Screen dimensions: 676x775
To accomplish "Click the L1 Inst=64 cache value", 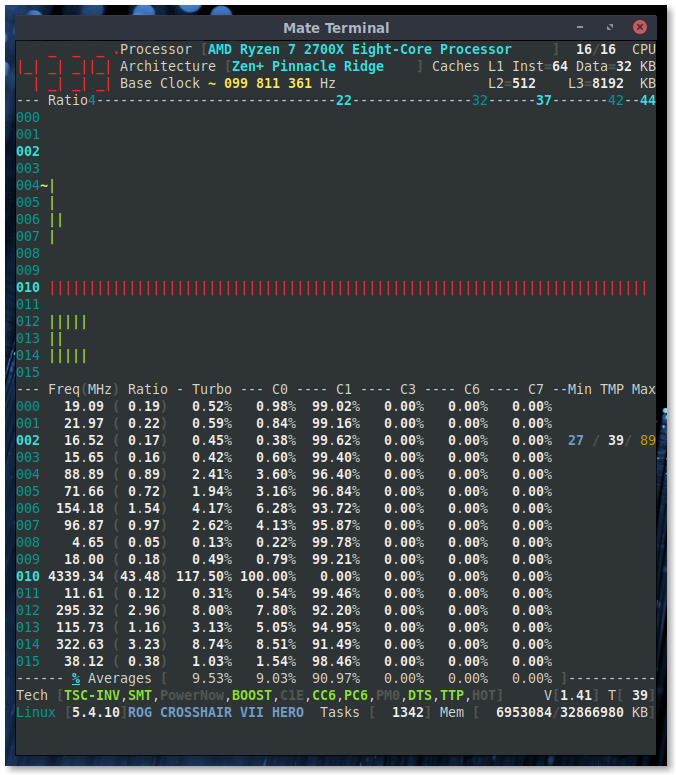I will coord(528,66).
